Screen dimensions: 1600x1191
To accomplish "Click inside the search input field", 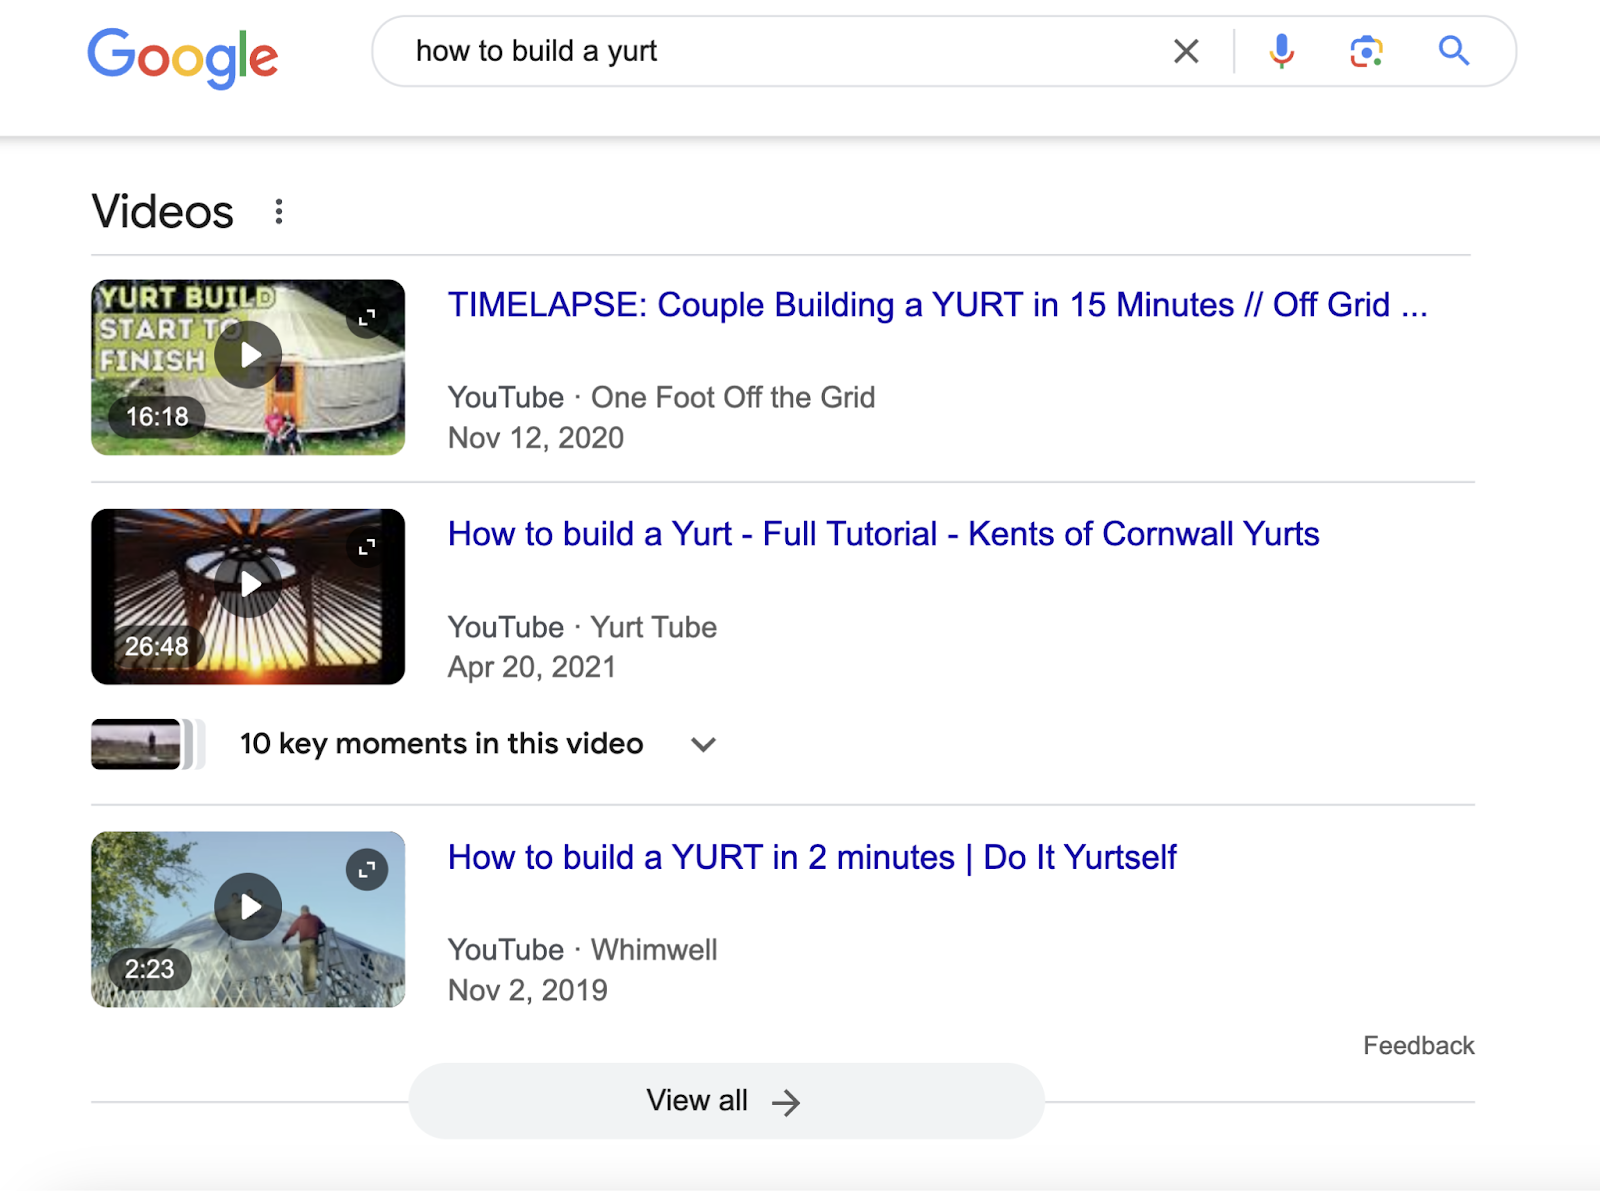I will click(x=700, y=51).
